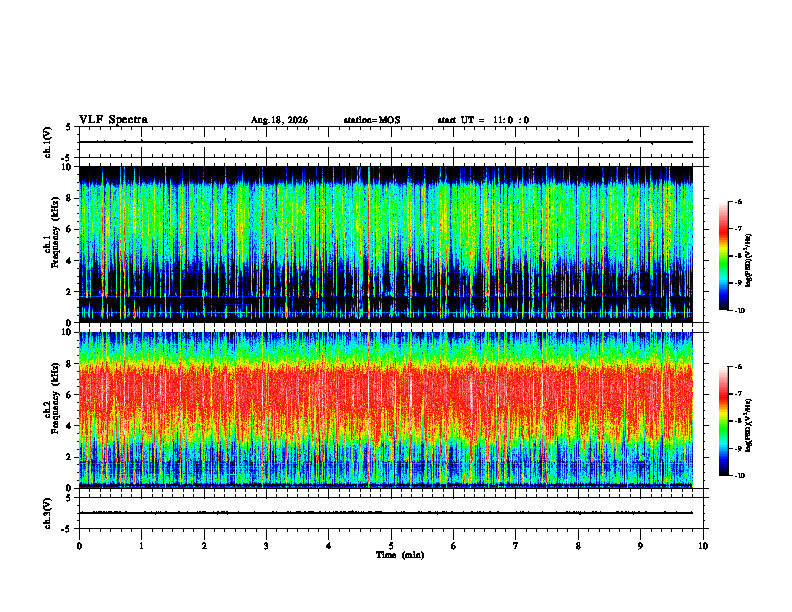Click time axis tick label "7"

516,546
